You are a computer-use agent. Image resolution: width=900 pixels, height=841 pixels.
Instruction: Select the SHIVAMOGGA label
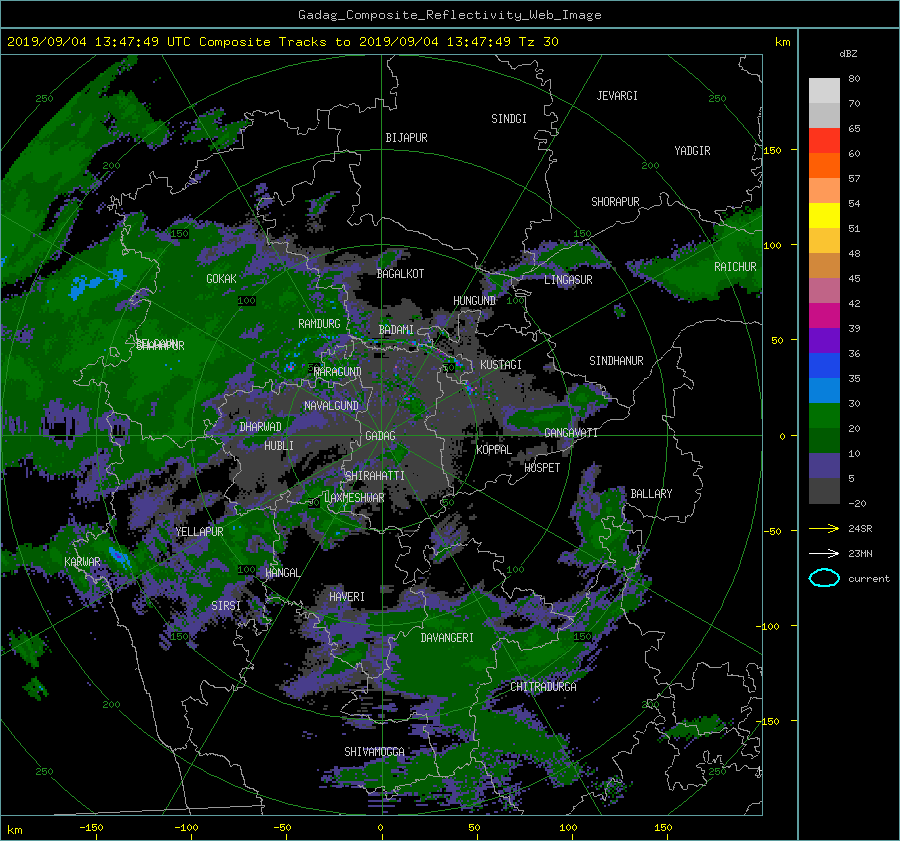coord(374,752)
